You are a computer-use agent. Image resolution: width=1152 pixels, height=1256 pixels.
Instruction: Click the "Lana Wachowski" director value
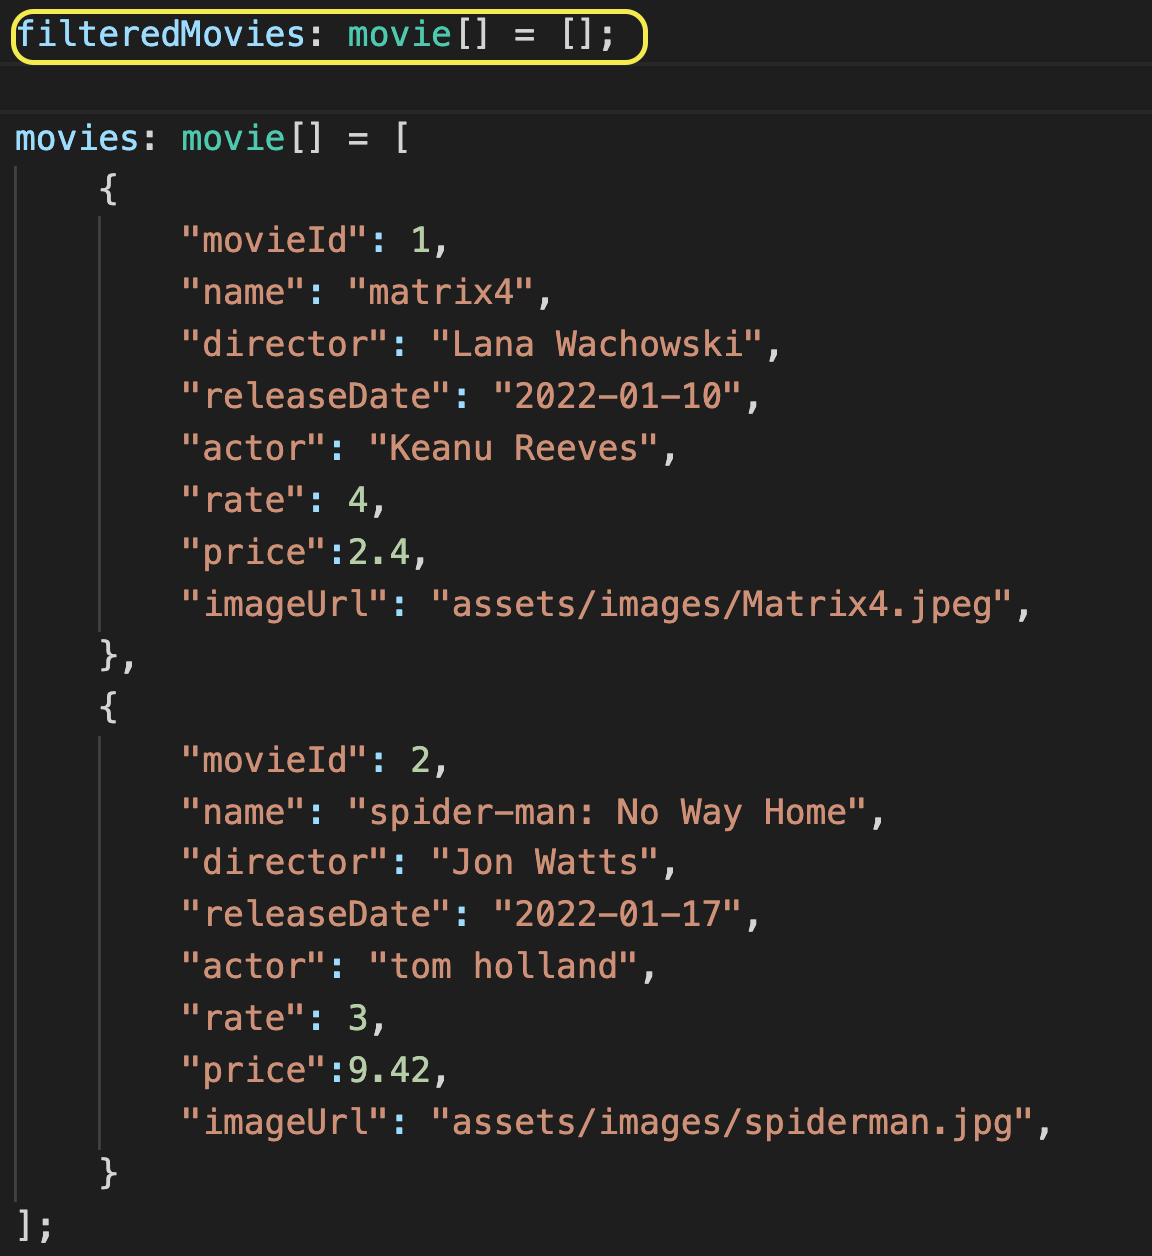(x=597, y=344)
